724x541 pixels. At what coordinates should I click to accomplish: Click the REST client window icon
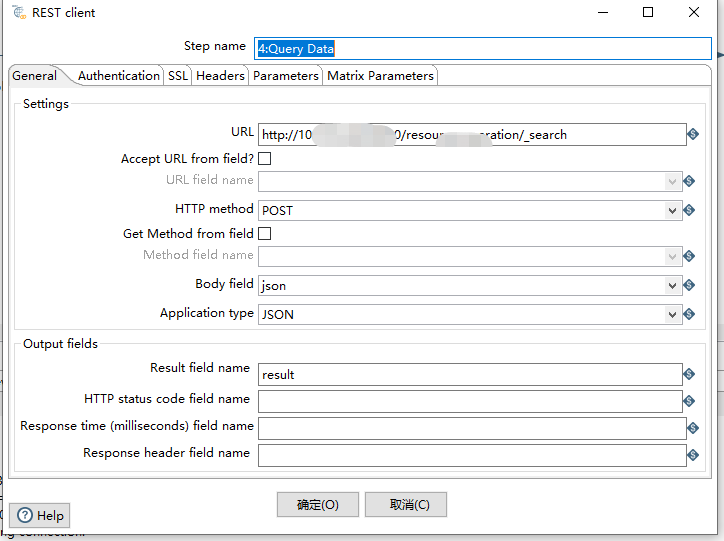pyautogui.click(x=19, y=12)
